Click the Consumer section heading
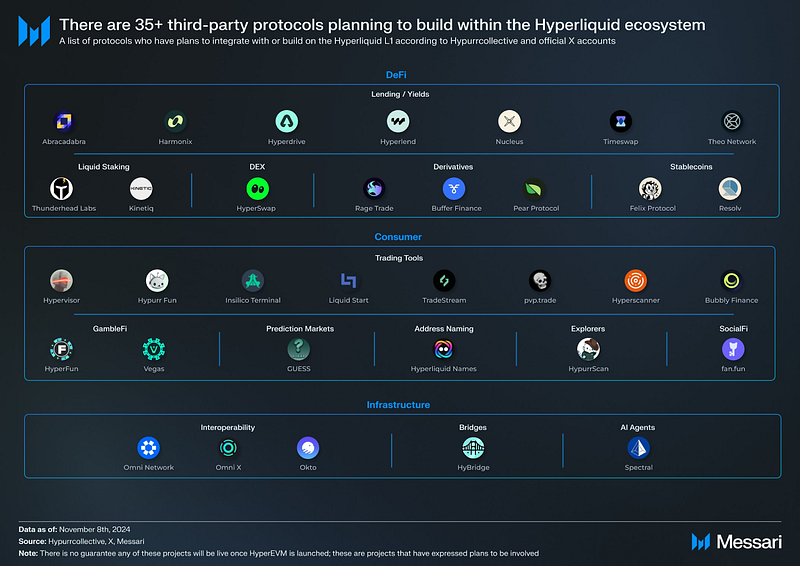 (398, 237)
